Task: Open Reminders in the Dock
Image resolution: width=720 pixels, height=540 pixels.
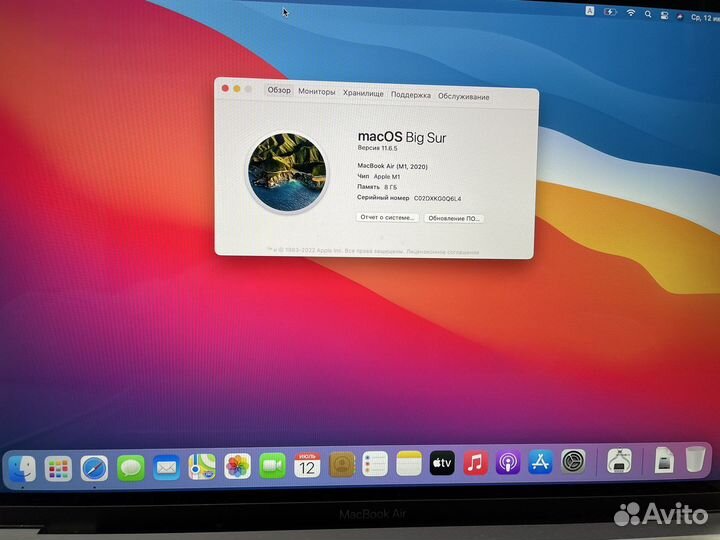Action: [375, 464]
